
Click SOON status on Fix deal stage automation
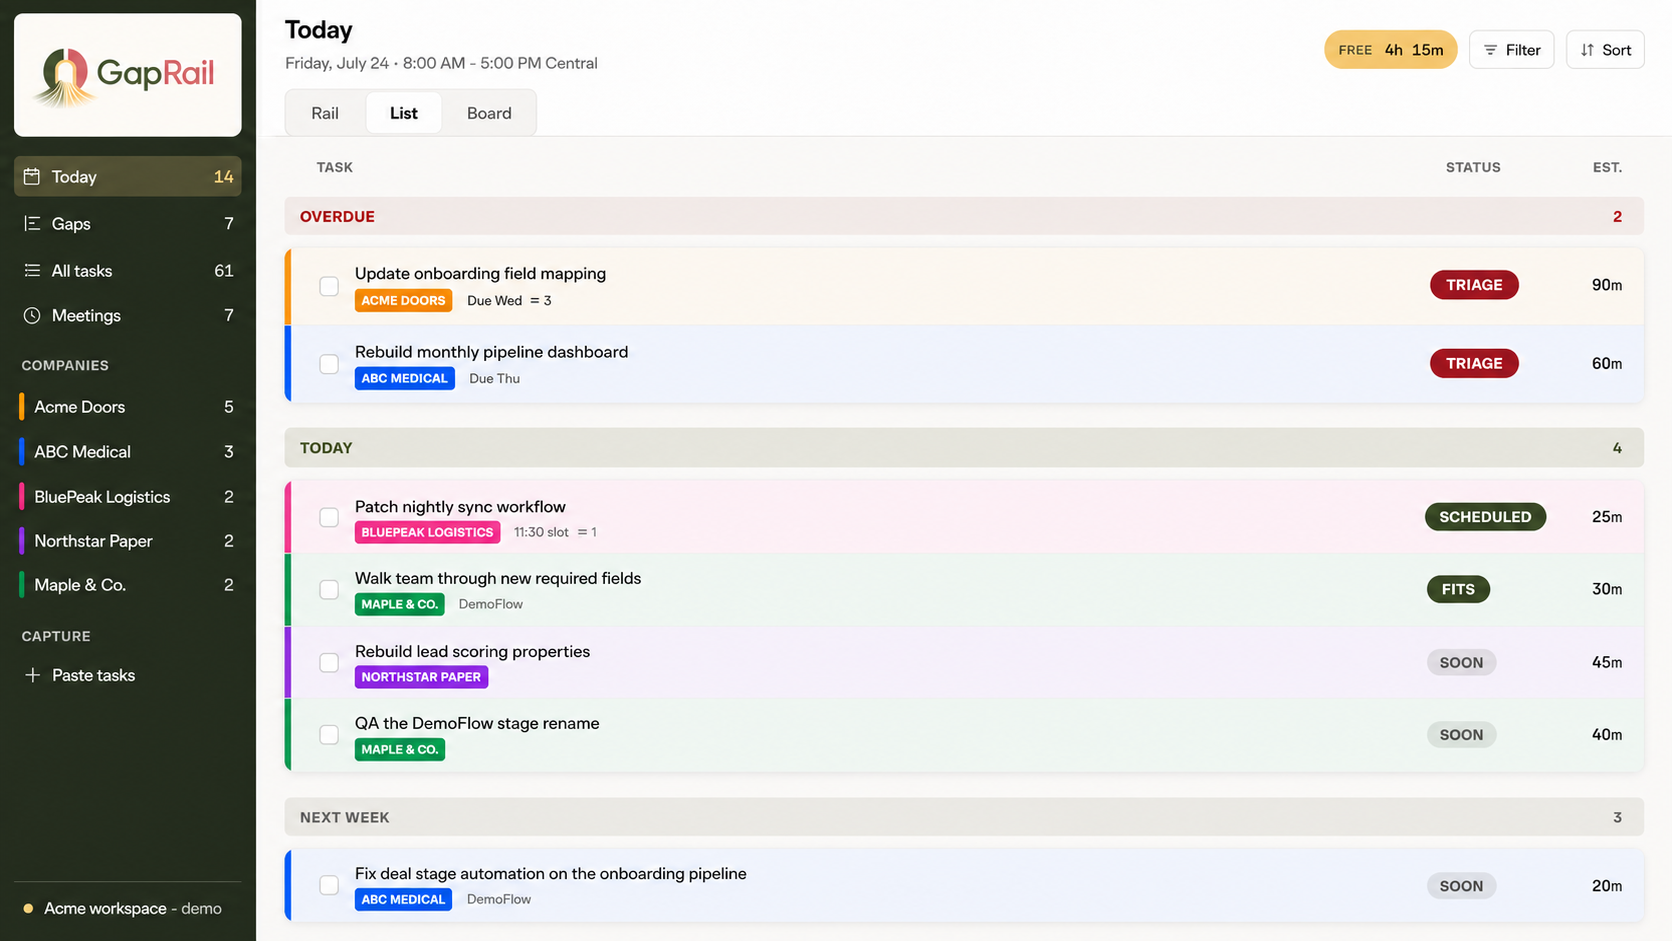pyautogui.click(x=1461, y=886)
